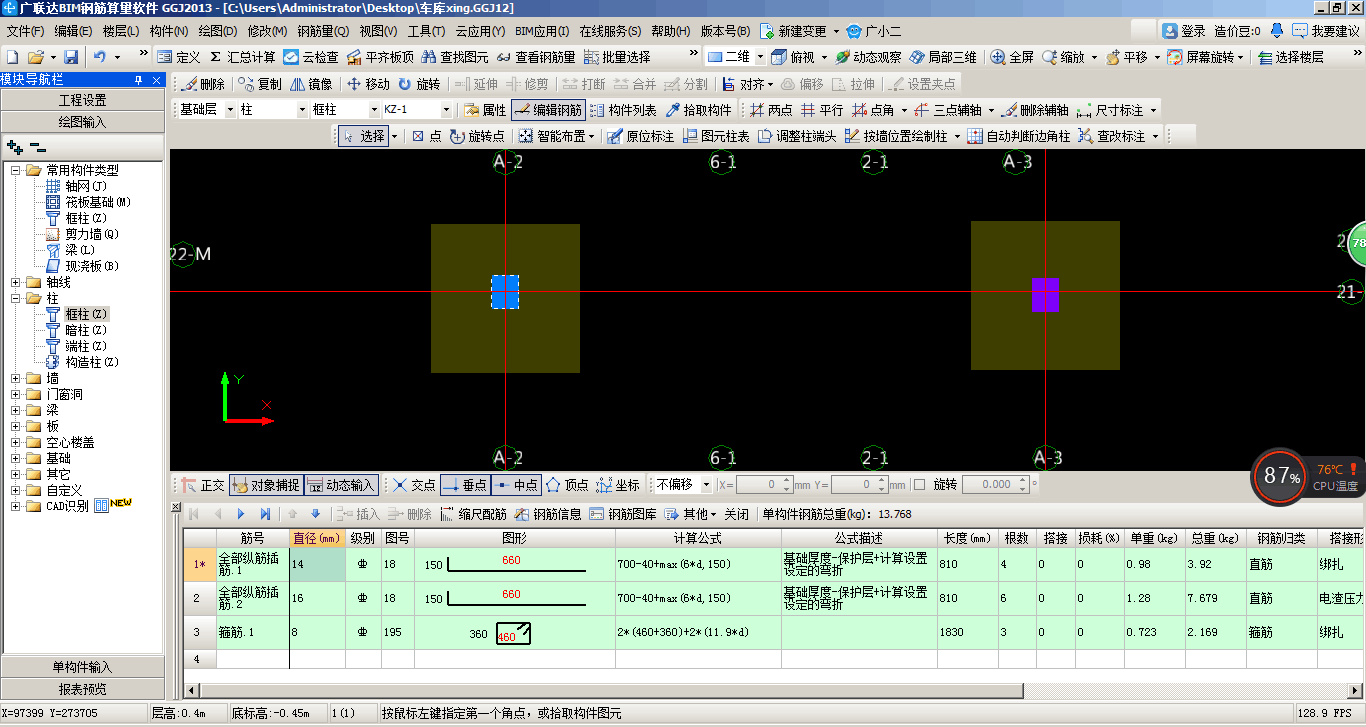
Task: Toggle 对象捕捉 object snap
Action: (265, 485)
